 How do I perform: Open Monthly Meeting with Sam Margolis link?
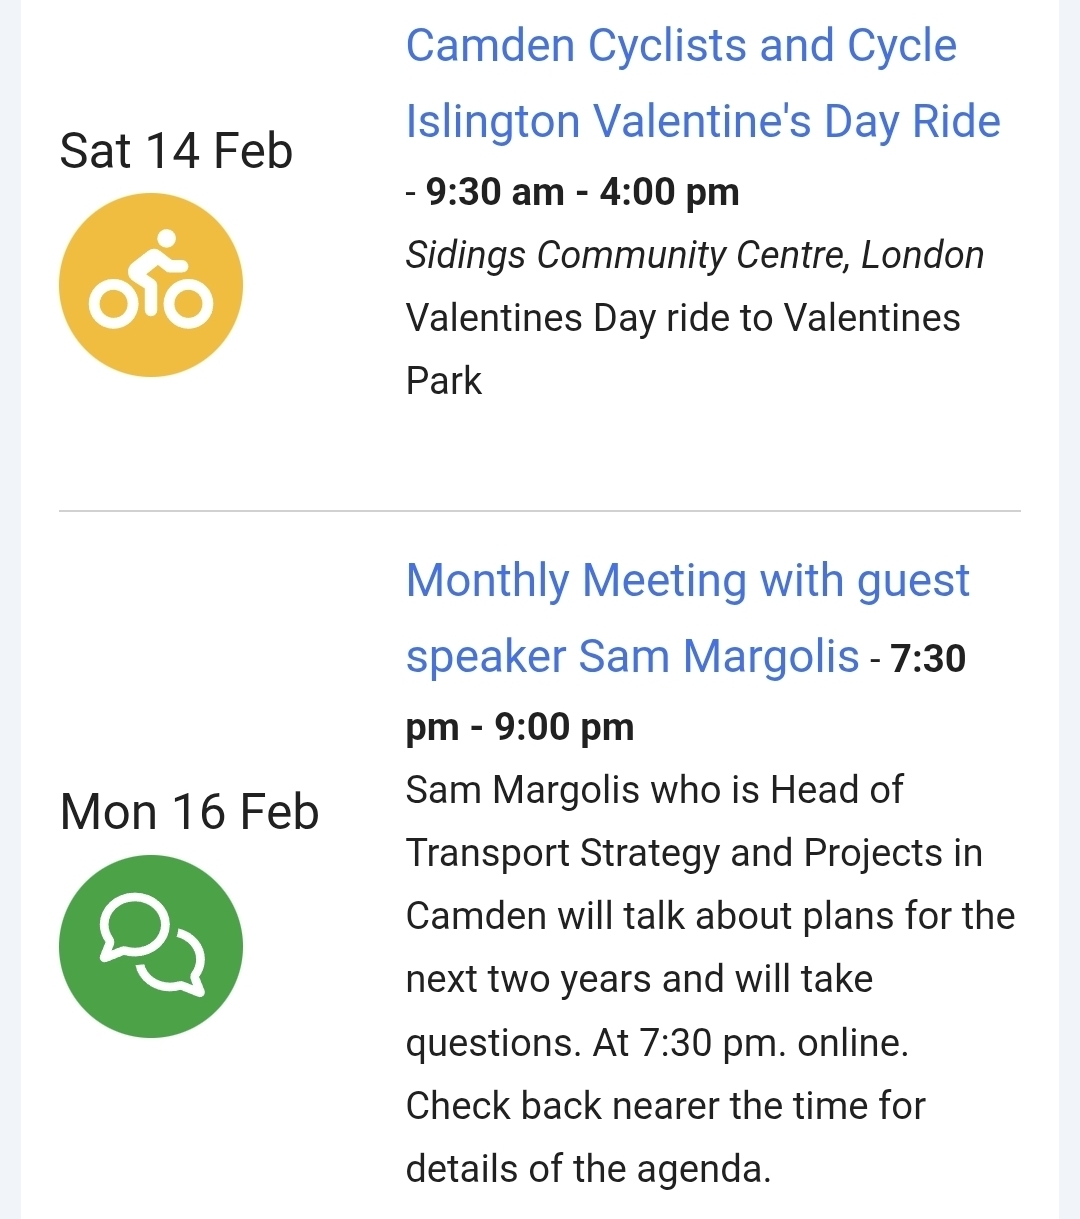687,617
